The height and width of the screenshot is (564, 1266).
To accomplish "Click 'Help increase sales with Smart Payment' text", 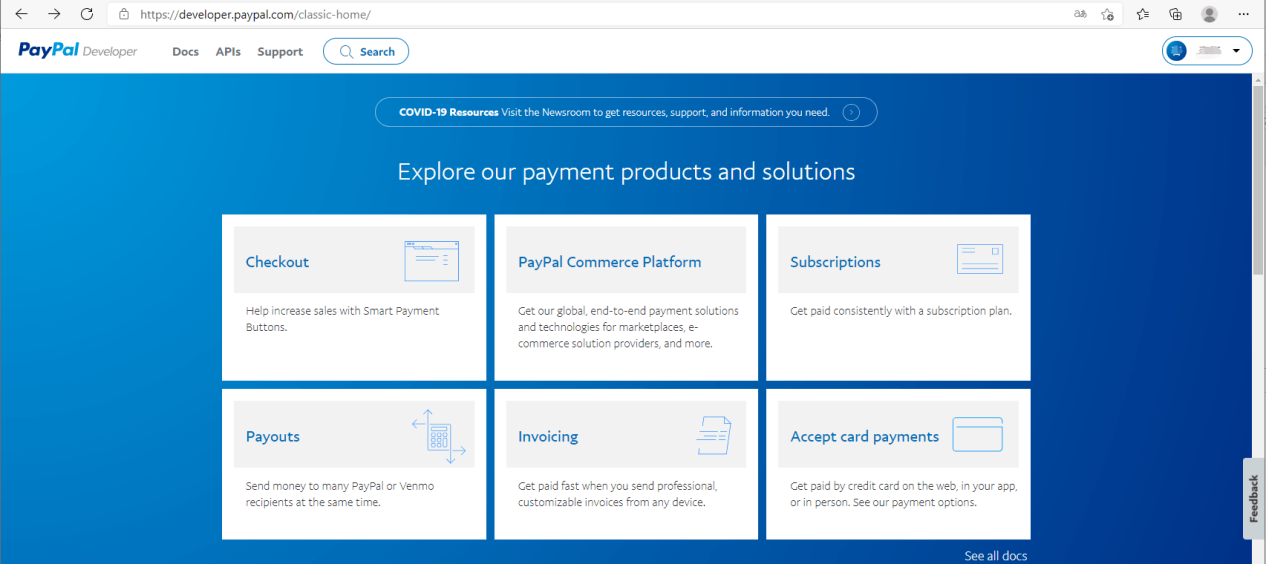I will click(x=342, y=311).
